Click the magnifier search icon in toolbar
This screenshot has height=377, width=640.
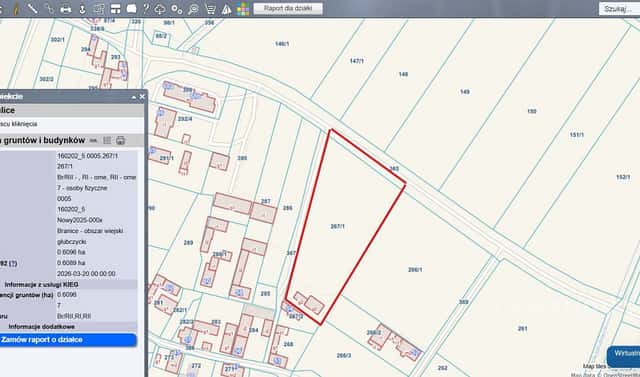[x=193, y=9]
